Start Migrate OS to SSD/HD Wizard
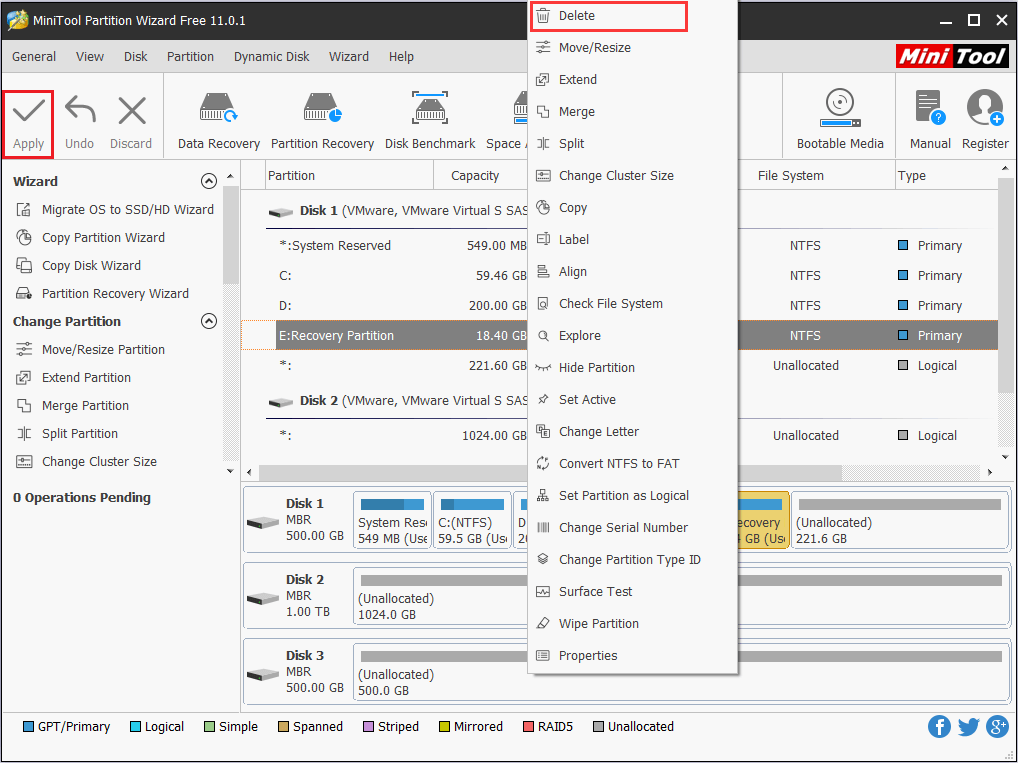Screen dimensions: 1018x763 click(114, 210)
